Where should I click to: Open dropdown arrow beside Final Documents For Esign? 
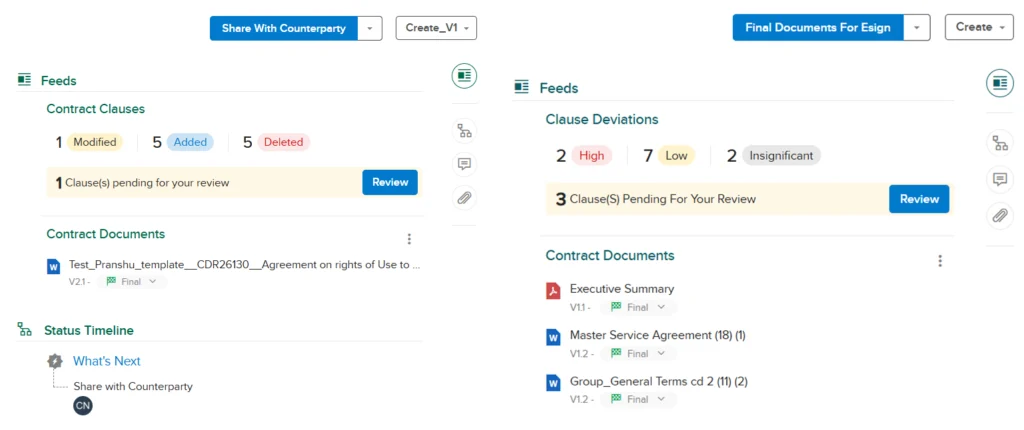click(x=917, y=27)
